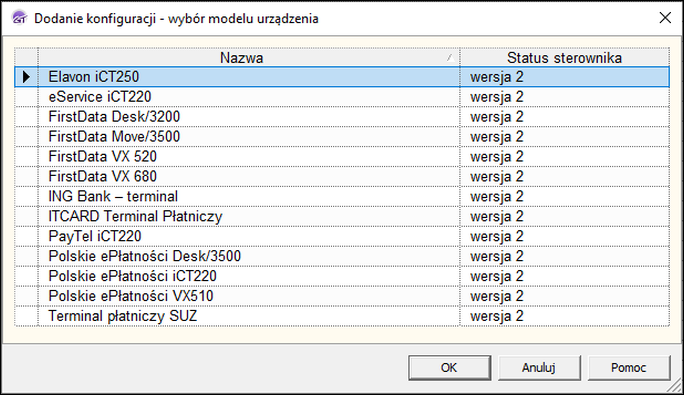Open help with the Pomoc button

point(629,368)
